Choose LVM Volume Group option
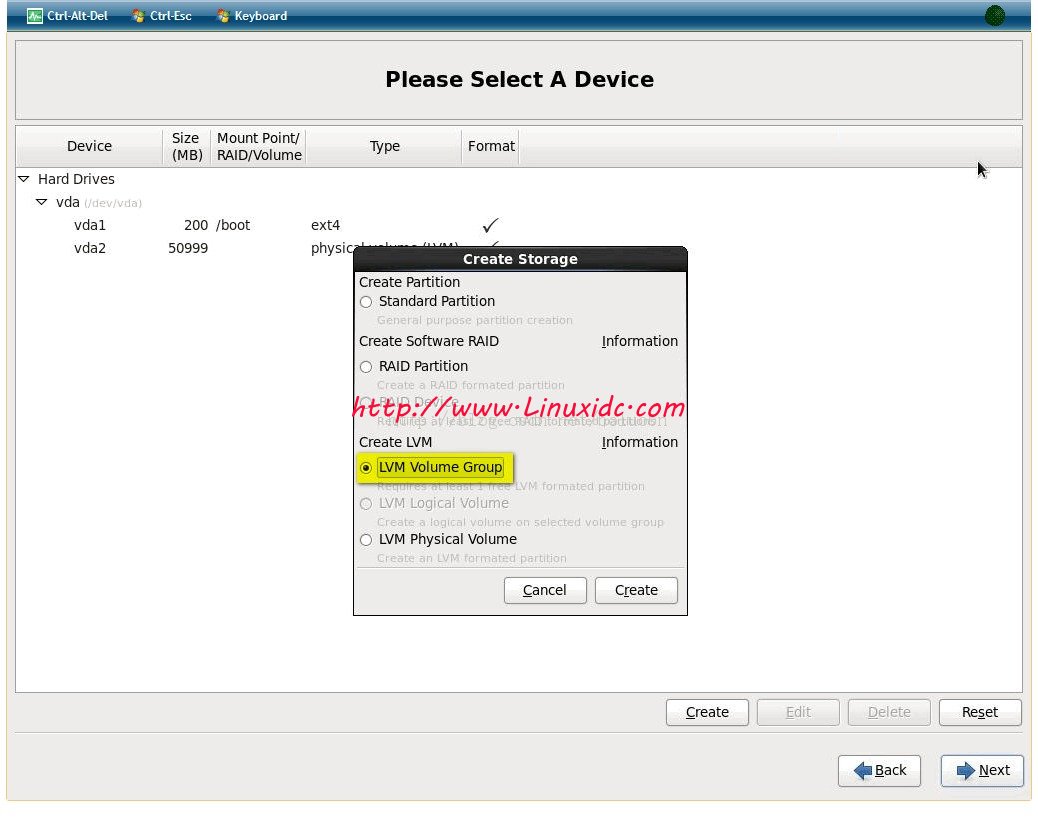The width and height of the screenshot is (1038, 819). [366, 468]
